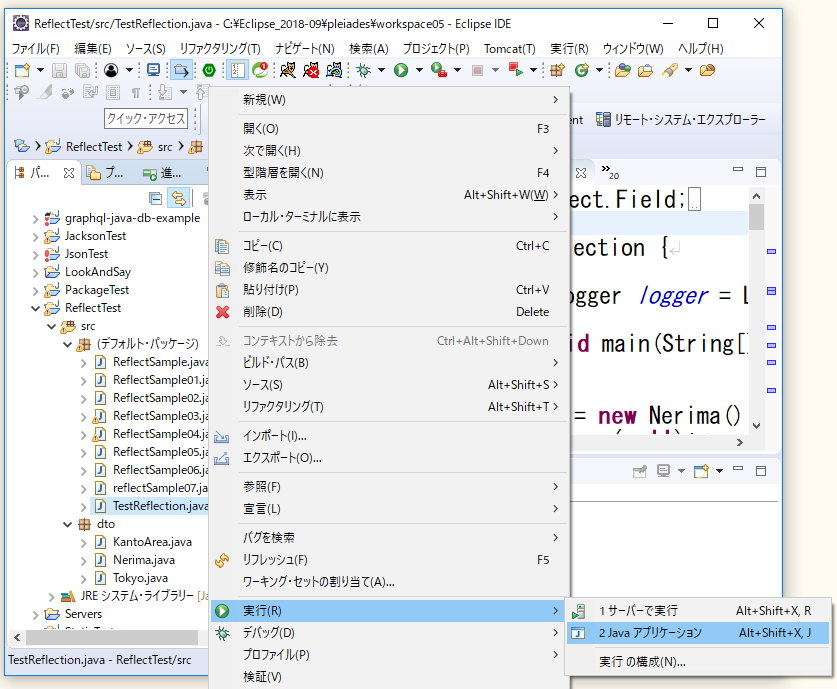Open the dropdown next to the Debug icon
Image resolution: width=837 pixels, height=689 pixels.
coord(381,70)
